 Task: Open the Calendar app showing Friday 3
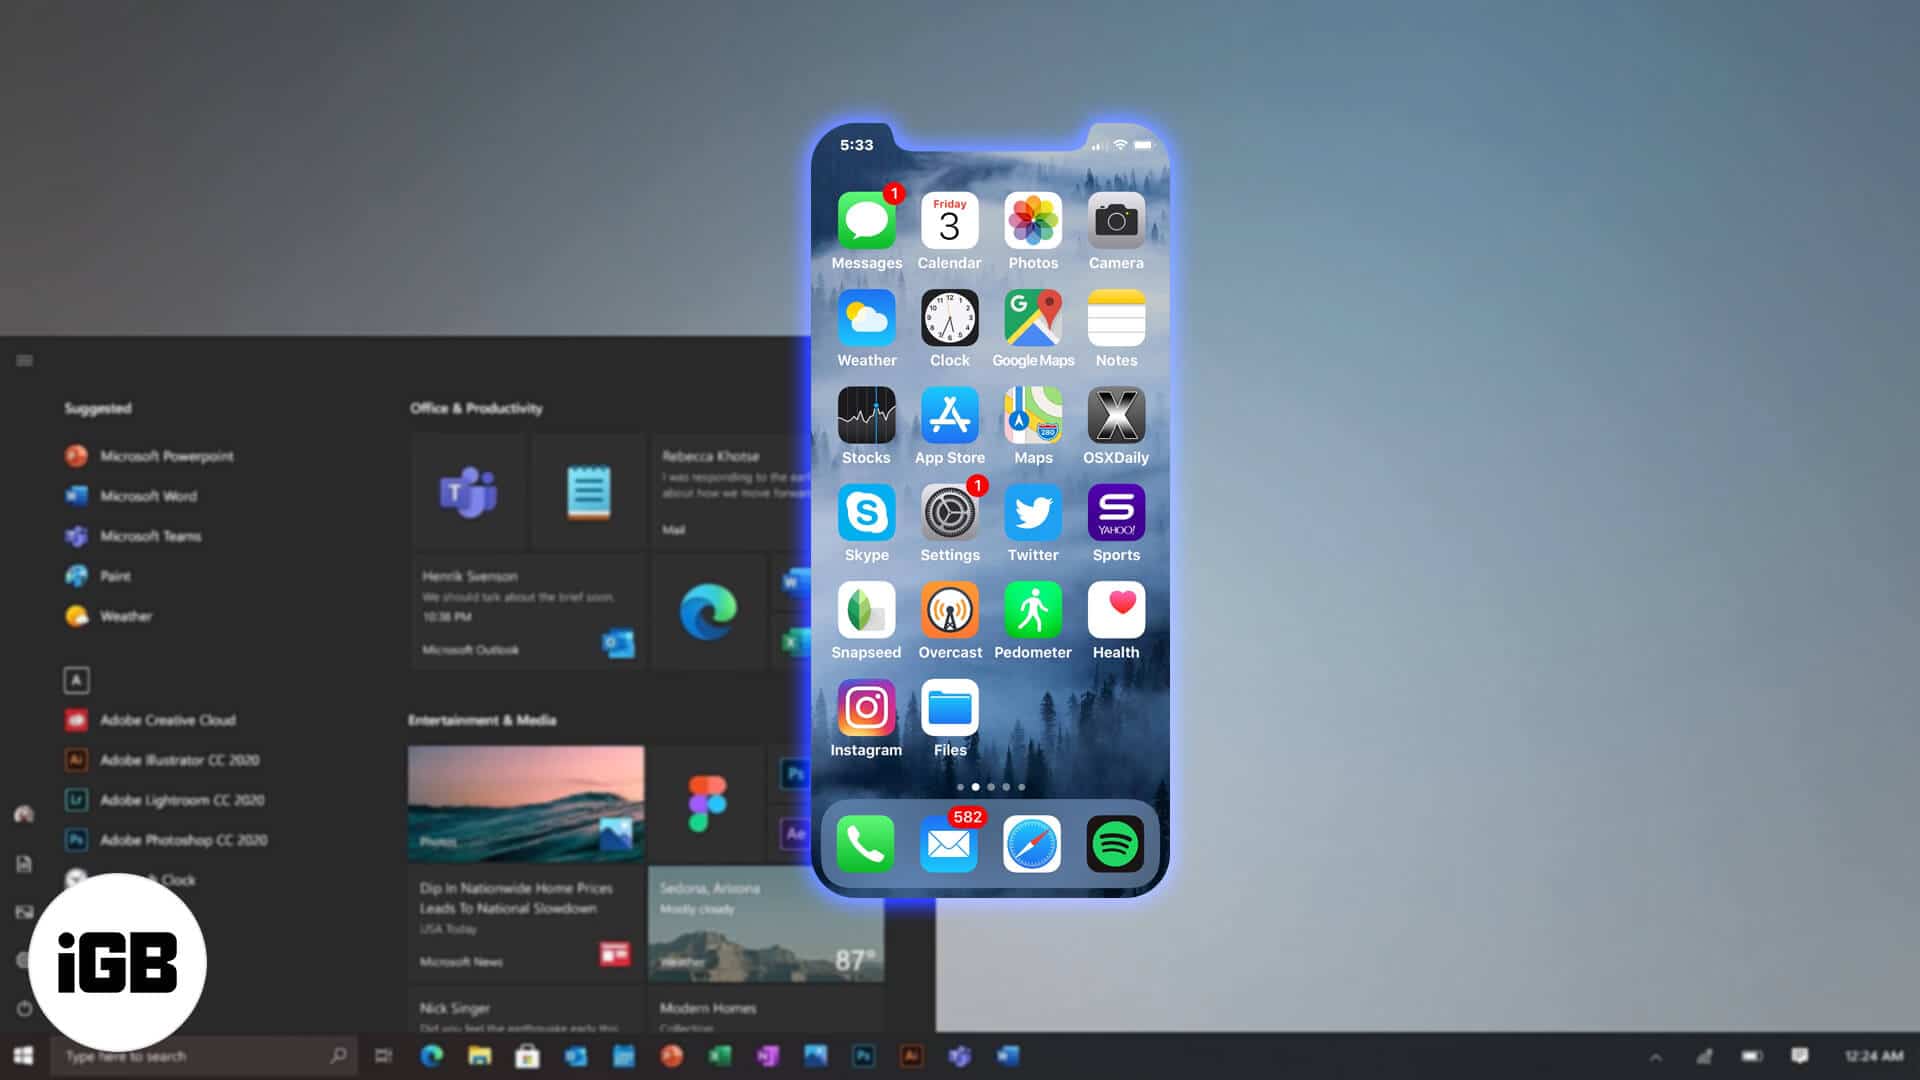949,221
